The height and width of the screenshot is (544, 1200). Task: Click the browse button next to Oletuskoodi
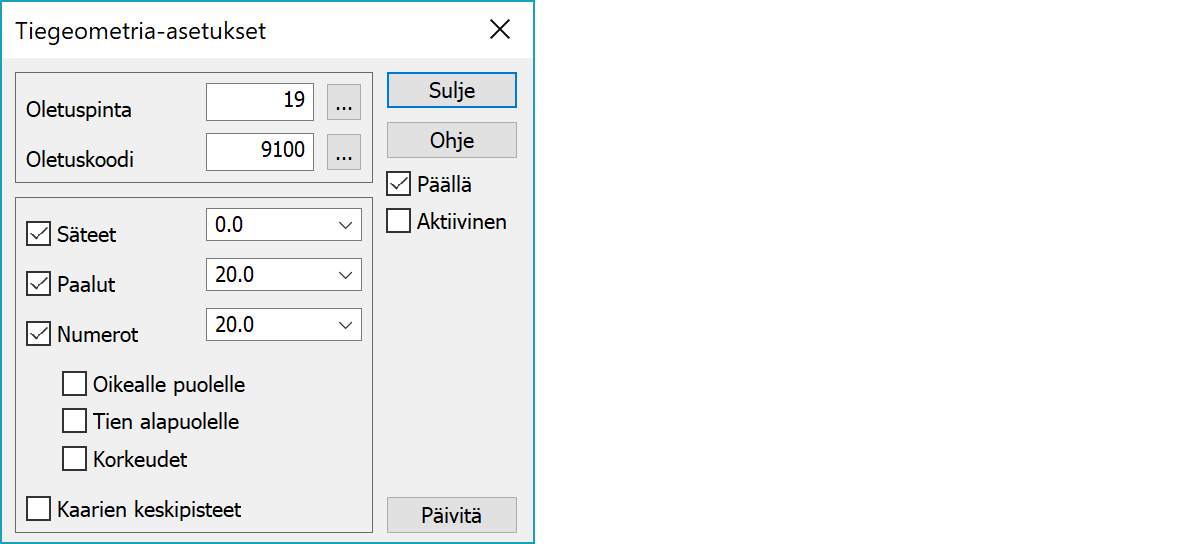click(x=343, y=153)
